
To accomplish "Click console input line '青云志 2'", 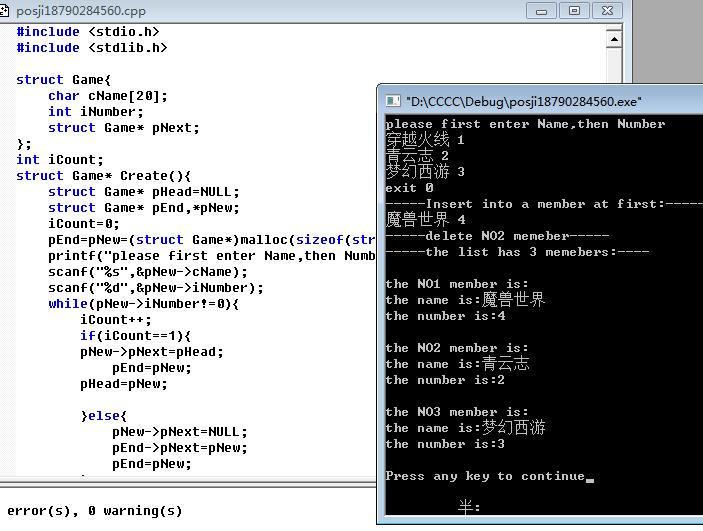I will [x=417, y=156].
